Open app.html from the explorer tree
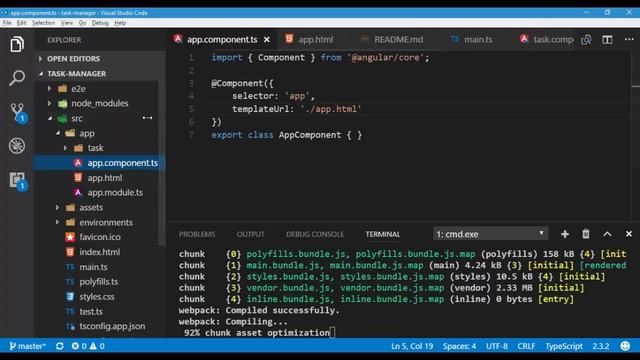 click(104, 178)
